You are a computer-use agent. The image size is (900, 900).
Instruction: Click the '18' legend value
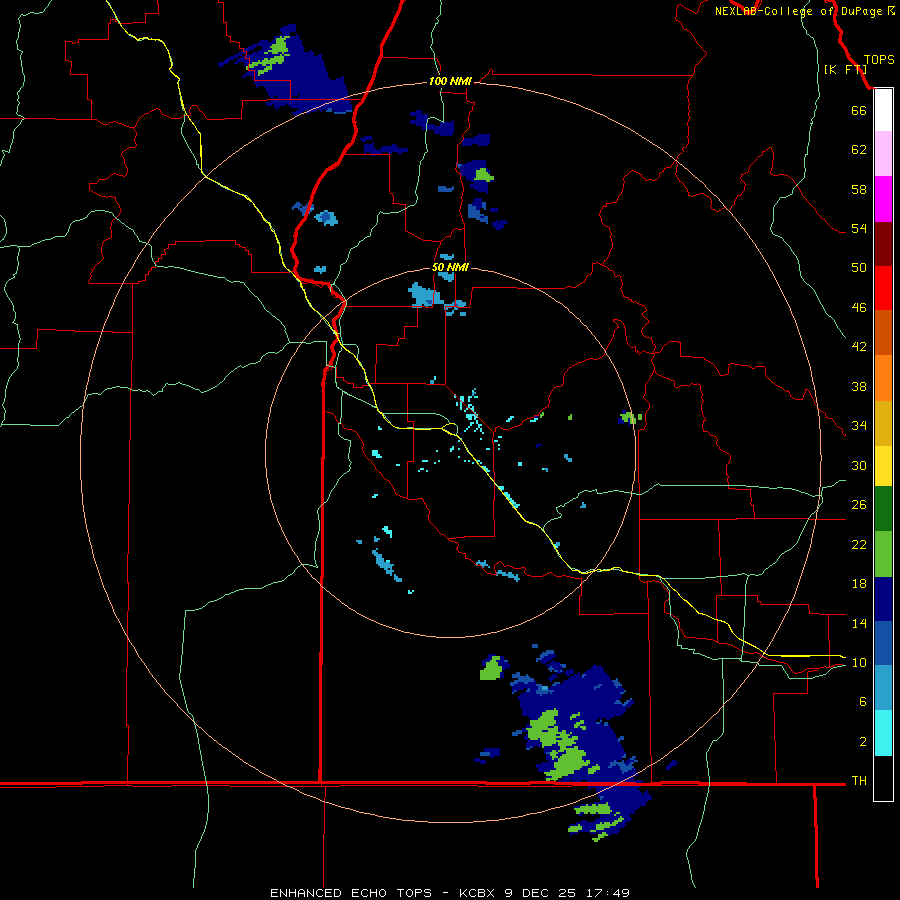(x=859, y=584)
